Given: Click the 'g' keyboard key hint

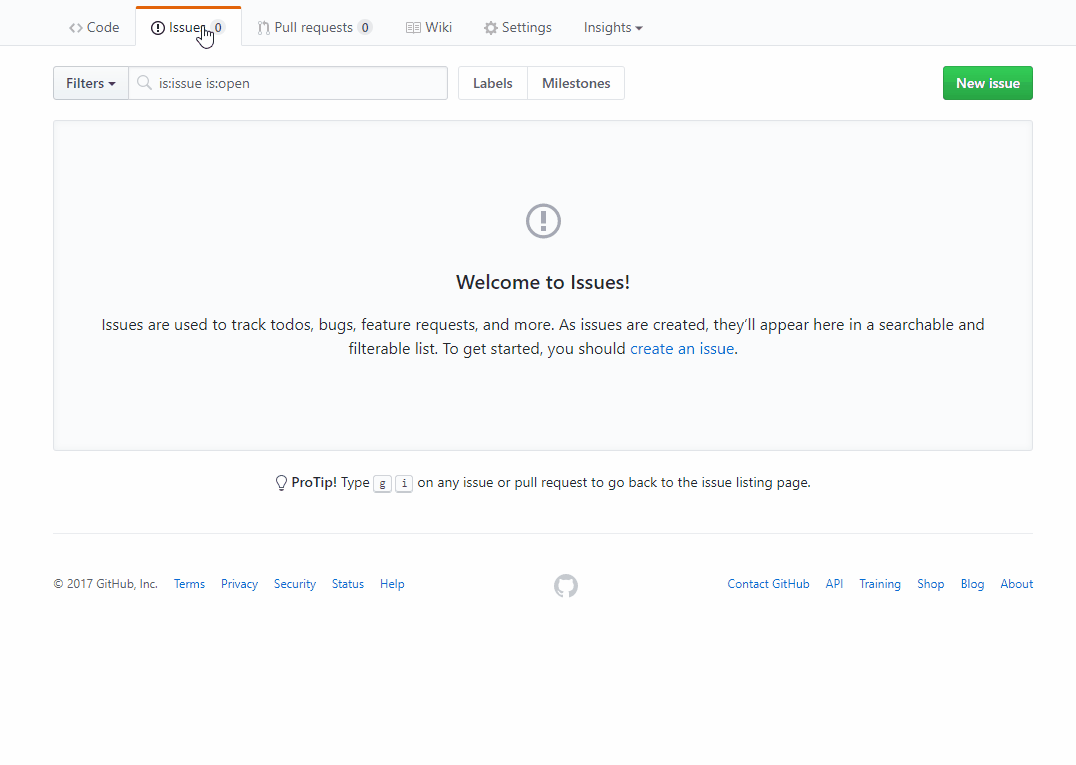Looking at the screenshot, I should (383, 484).
